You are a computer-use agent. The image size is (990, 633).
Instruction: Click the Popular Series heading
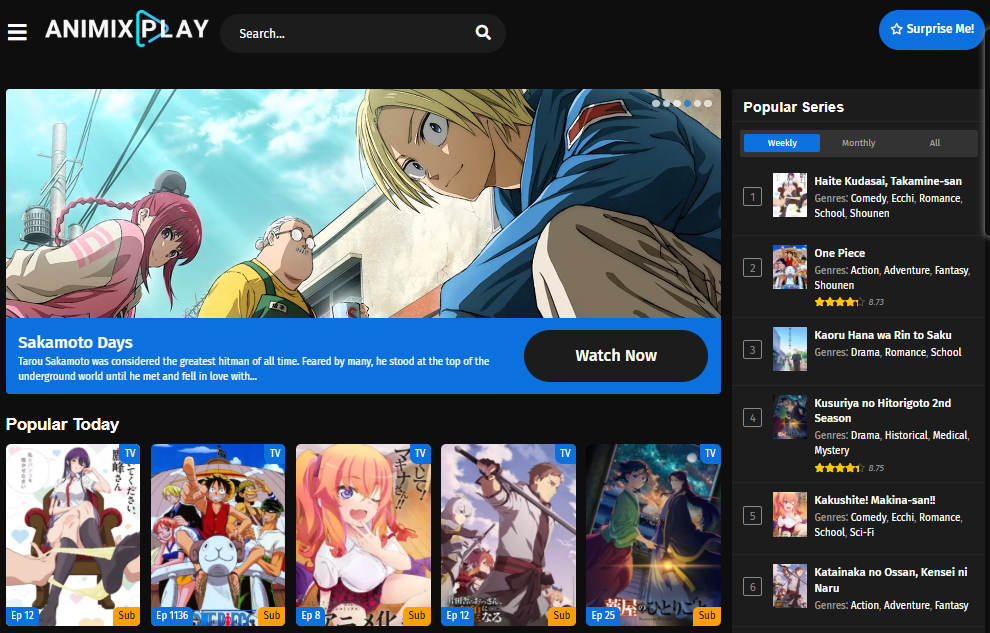793,107
